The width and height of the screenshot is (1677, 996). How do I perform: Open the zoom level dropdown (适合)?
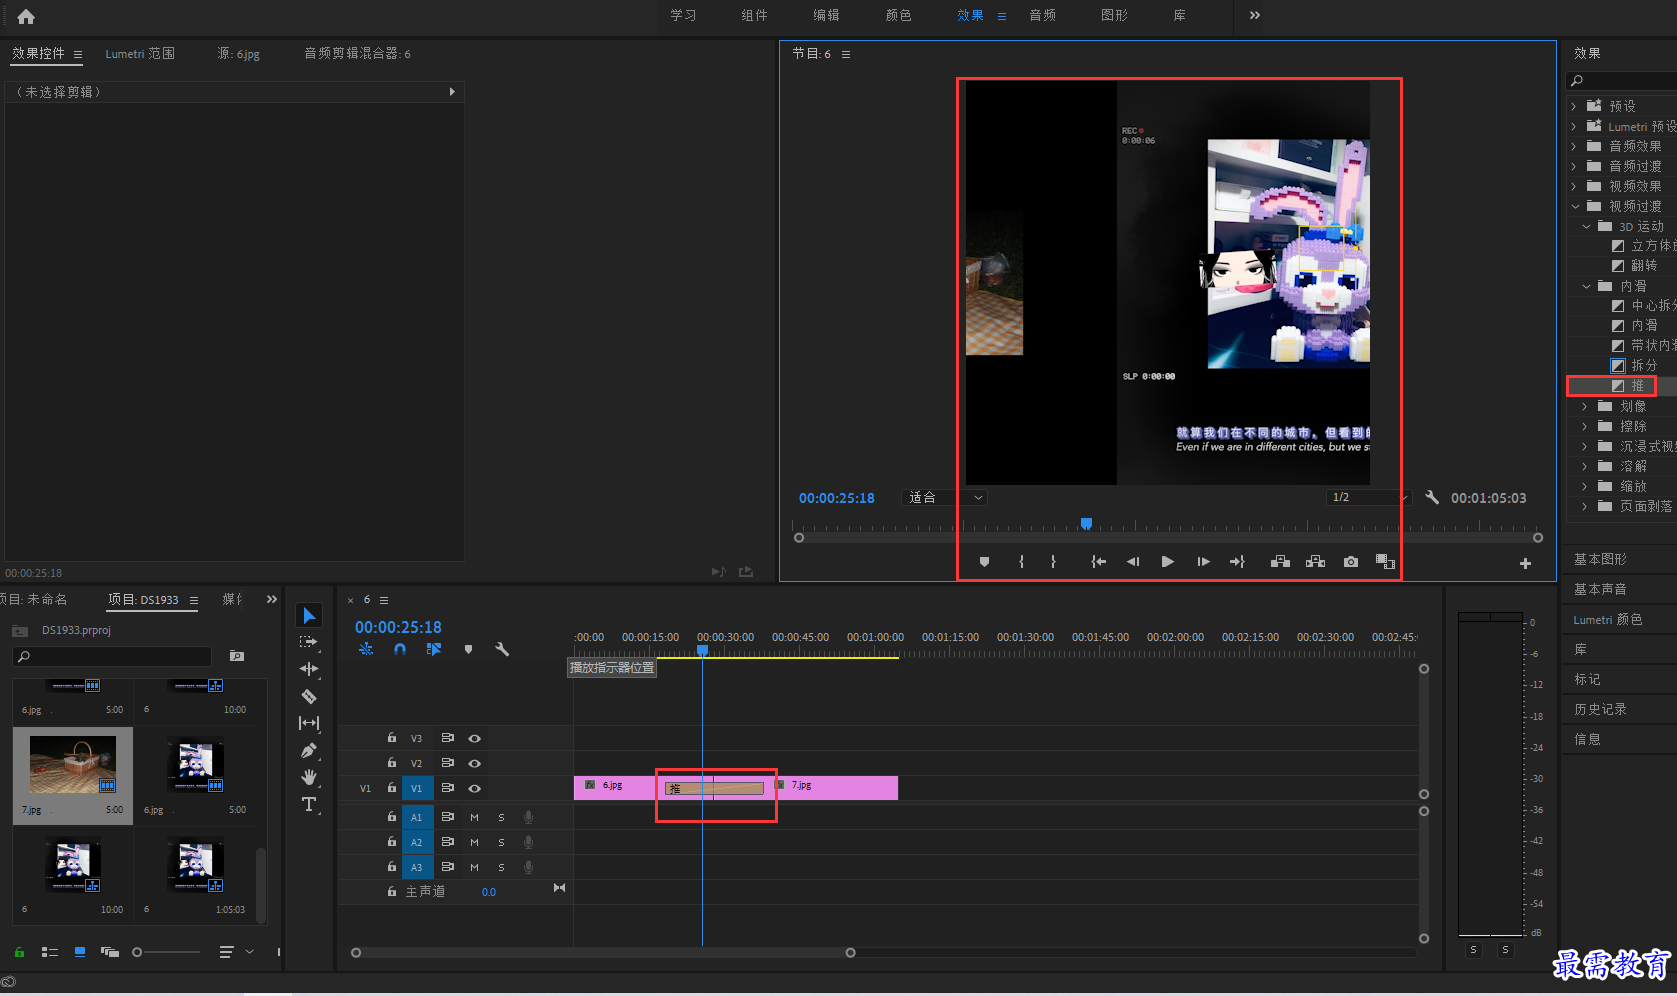pos(944,497)
